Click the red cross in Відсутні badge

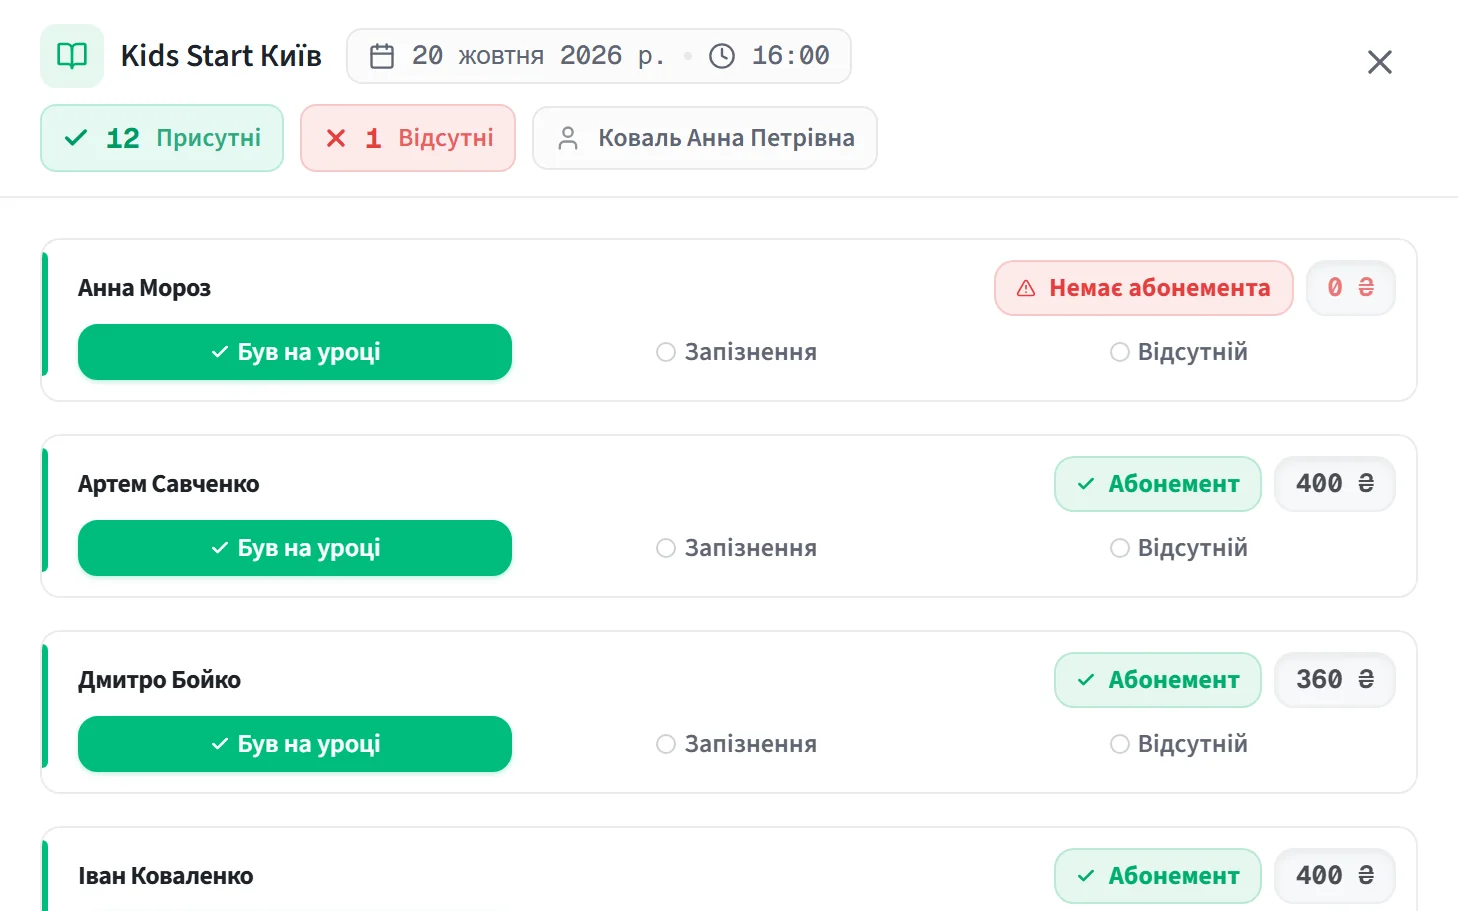click(336, 138)
